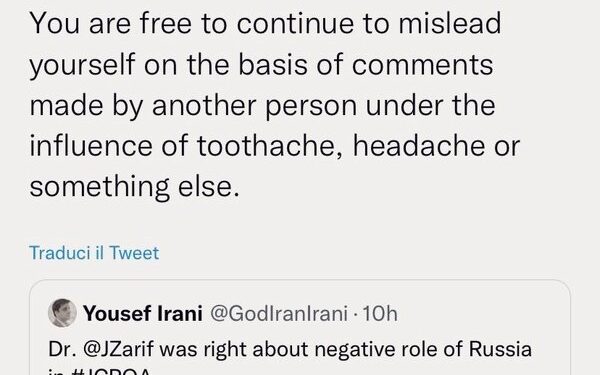Click the word "toothache" in the tweet
The width and height of the screenshot is (600, 375).
coord(266,145)
